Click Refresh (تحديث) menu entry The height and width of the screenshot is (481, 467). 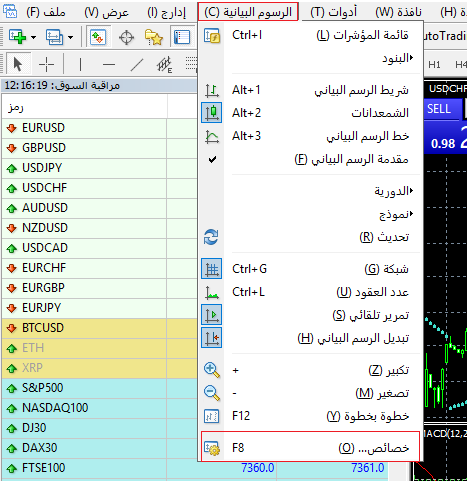point(311,237)
